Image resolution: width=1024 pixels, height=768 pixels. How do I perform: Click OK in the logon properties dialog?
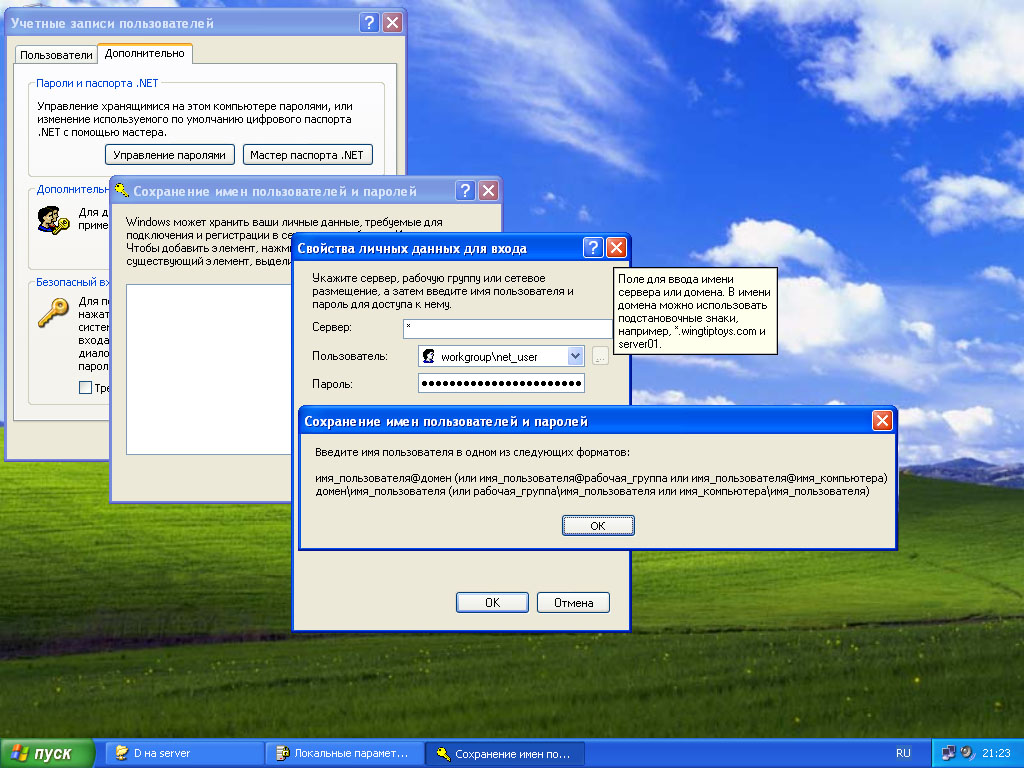tap(492, 602)
